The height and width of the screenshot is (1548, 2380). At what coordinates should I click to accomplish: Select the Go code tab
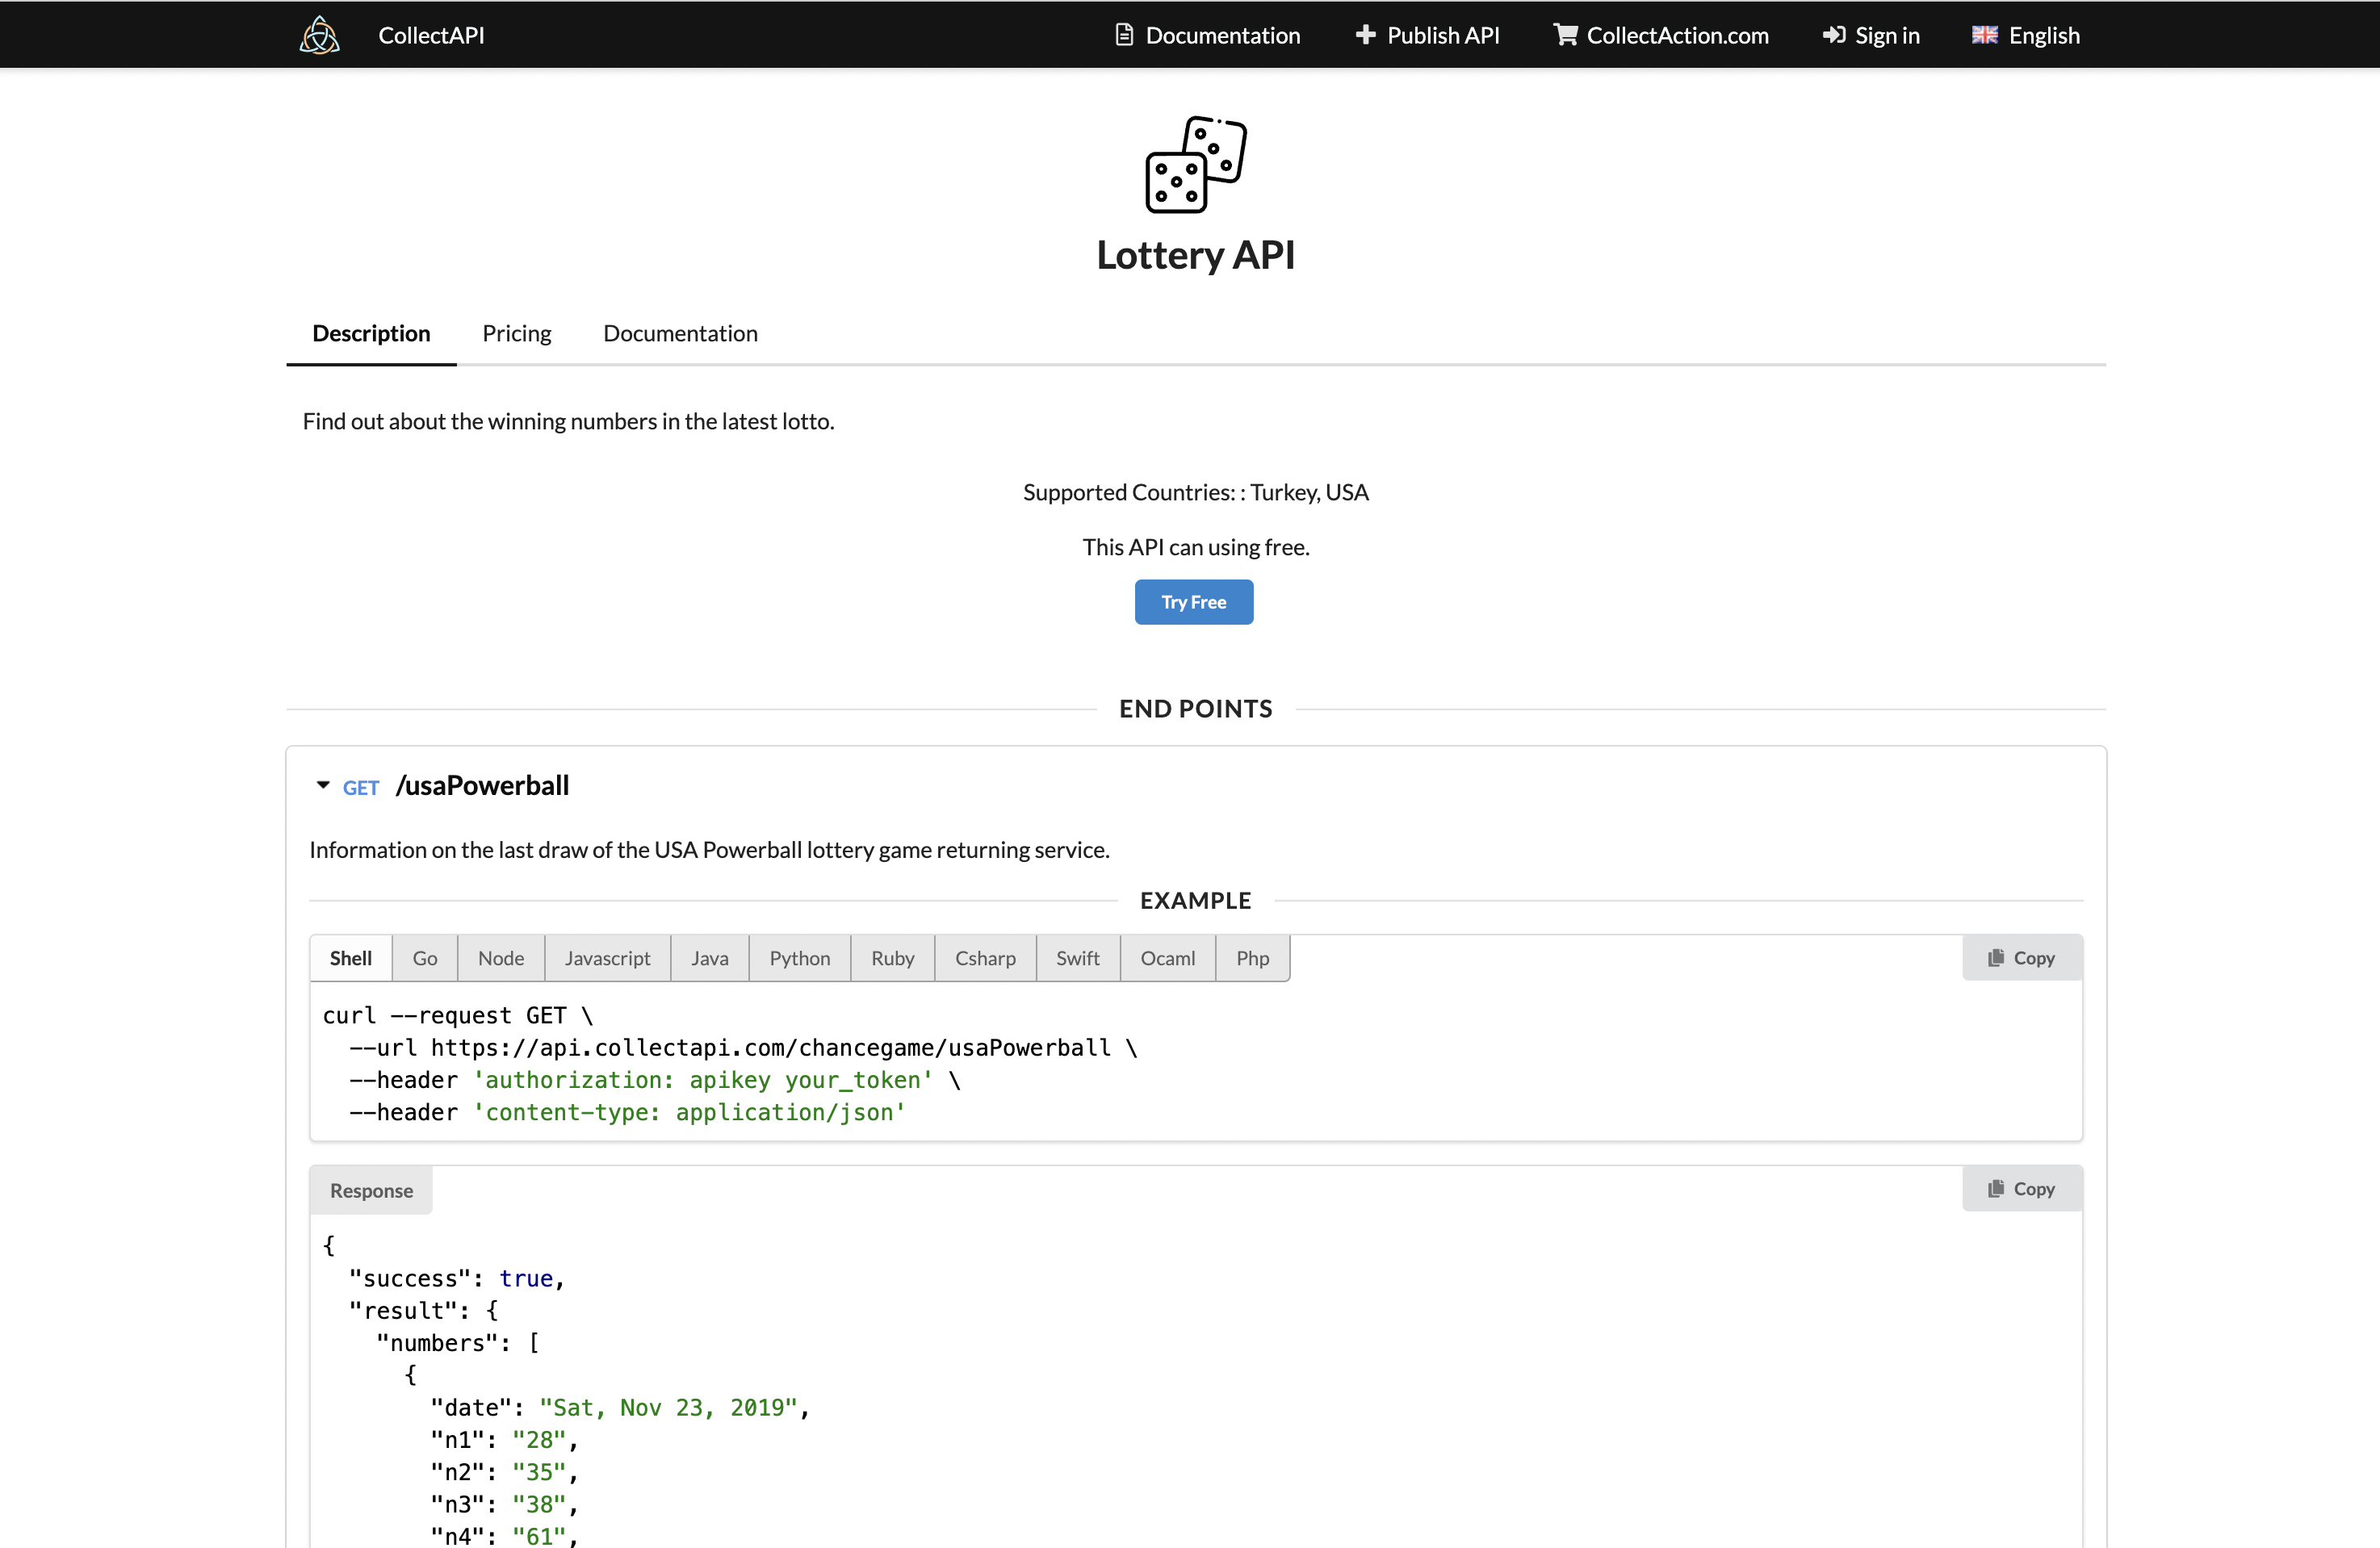(425, 957)
